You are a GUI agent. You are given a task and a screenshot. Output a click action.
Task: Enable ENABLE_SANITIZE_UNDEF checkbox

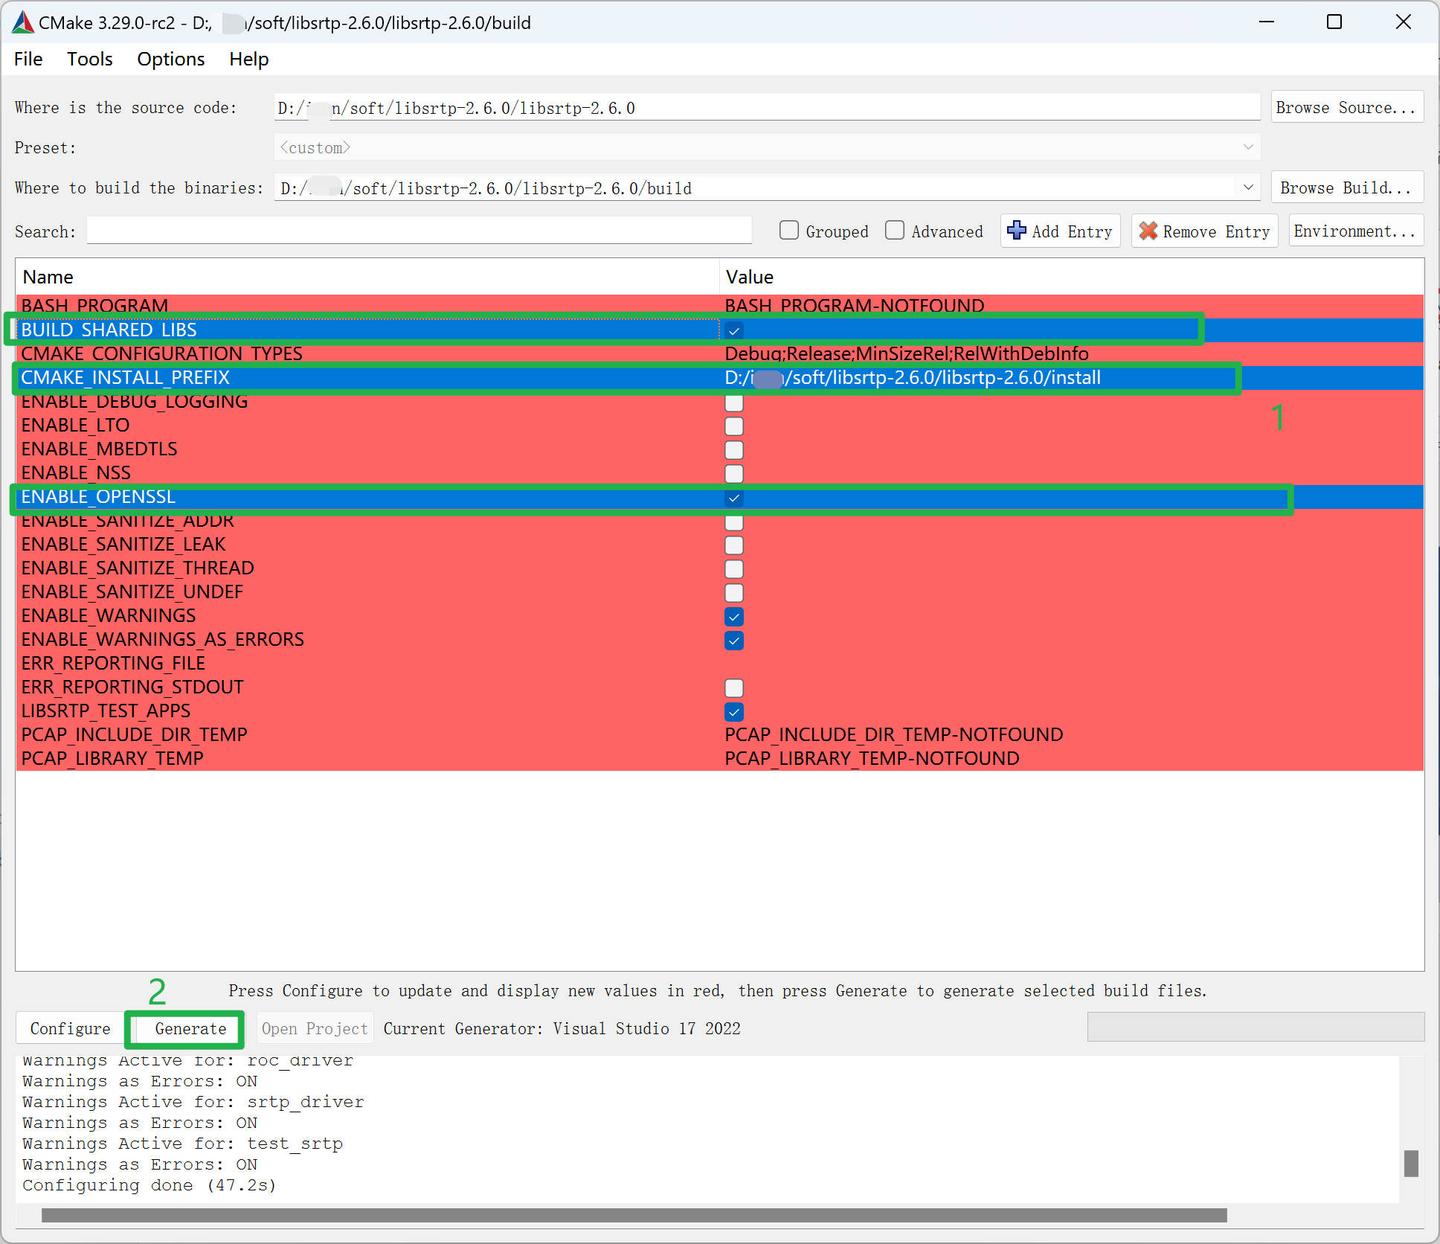(734, 592)
